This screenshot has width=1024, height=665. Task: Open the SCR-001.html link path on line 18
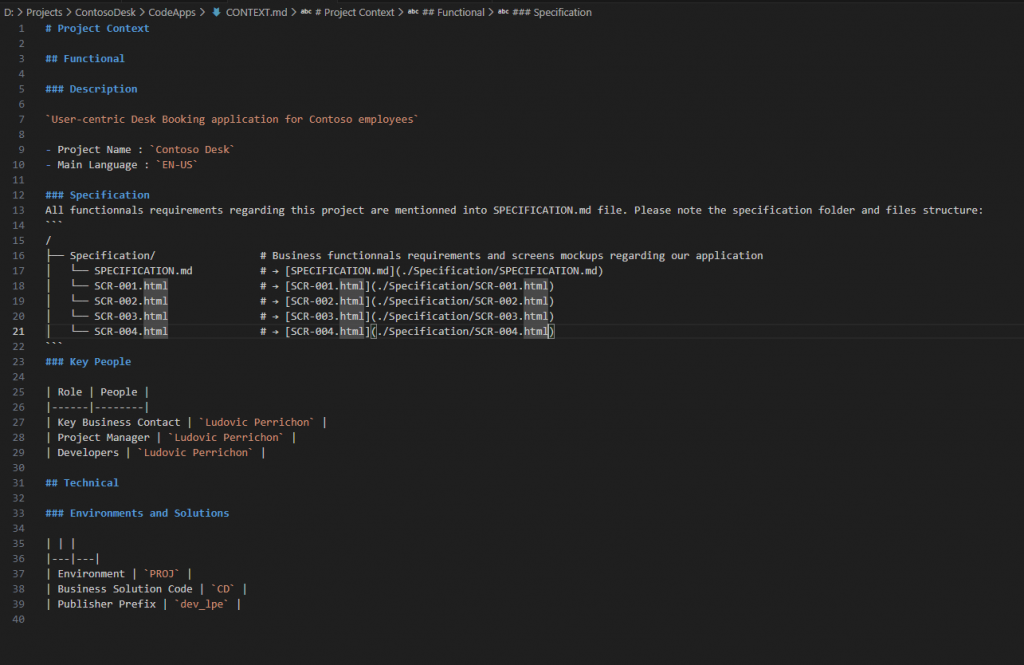click(462, 286)
